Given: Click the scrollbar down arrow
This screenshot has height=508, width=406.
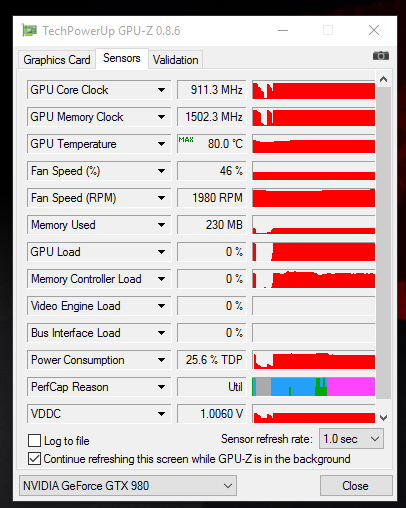Looking at the screenshot, I should [x=383, y=417].
